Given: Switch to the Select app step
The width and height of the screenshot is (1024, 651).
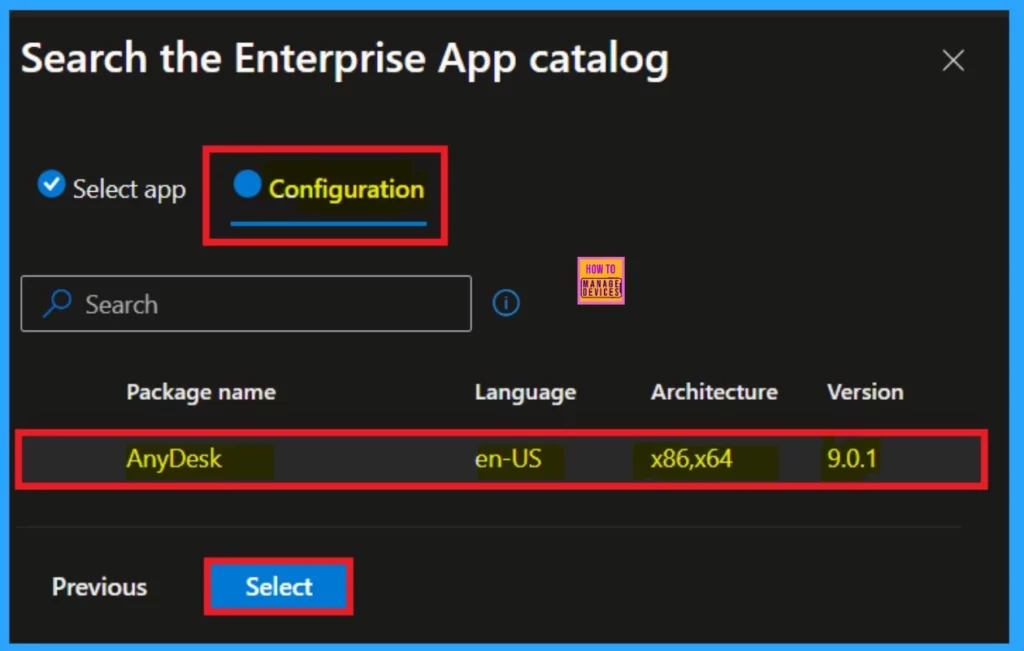Looking at the screenshot, I should tap(112, 188).
